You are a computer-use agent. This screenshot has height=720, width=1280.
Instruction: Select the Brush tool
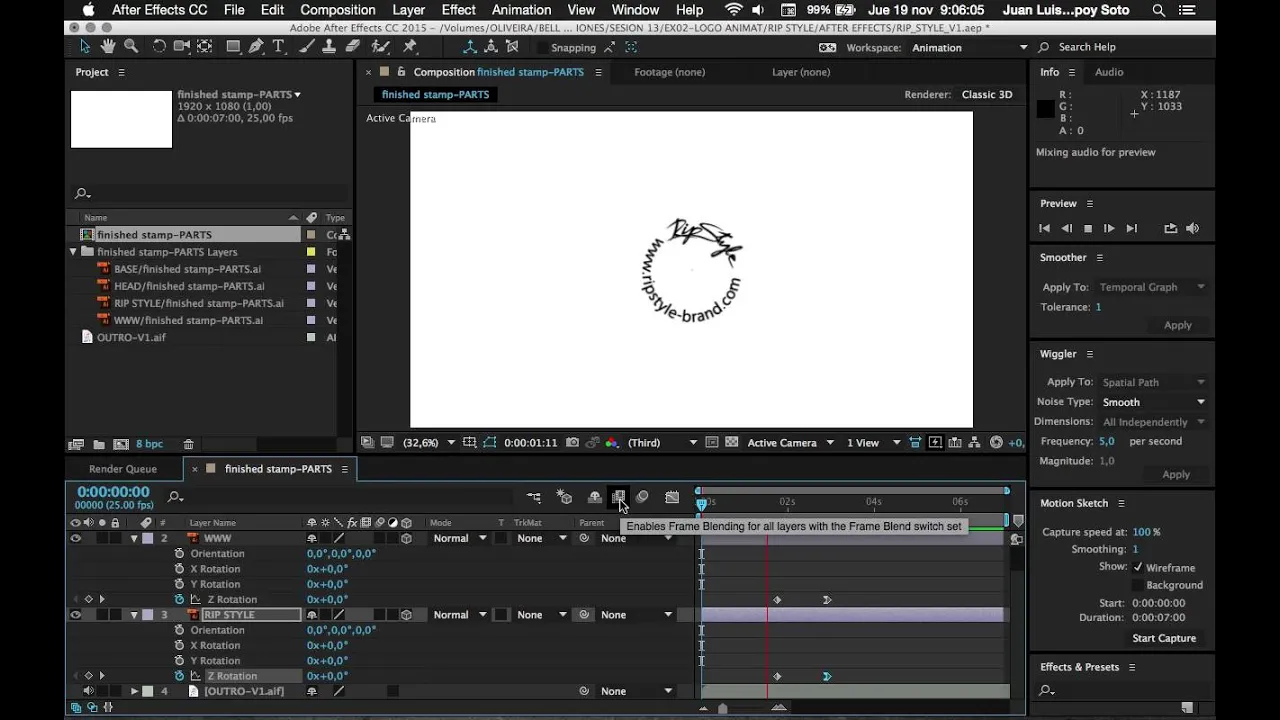click(x=308, y=47)
